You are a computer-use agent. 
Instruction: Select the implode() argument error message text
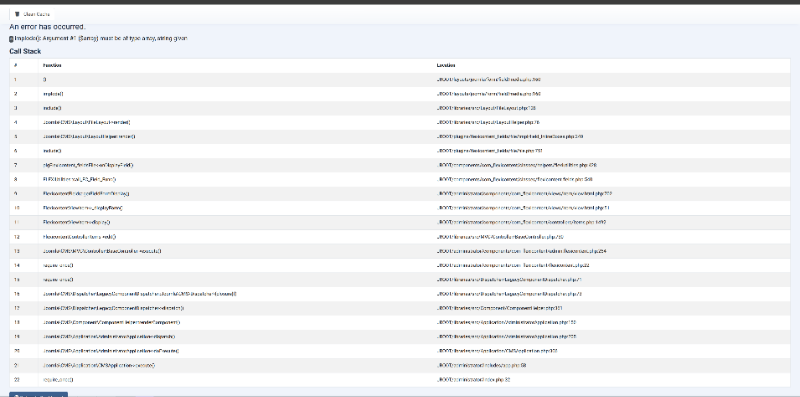tap(101, 38)
